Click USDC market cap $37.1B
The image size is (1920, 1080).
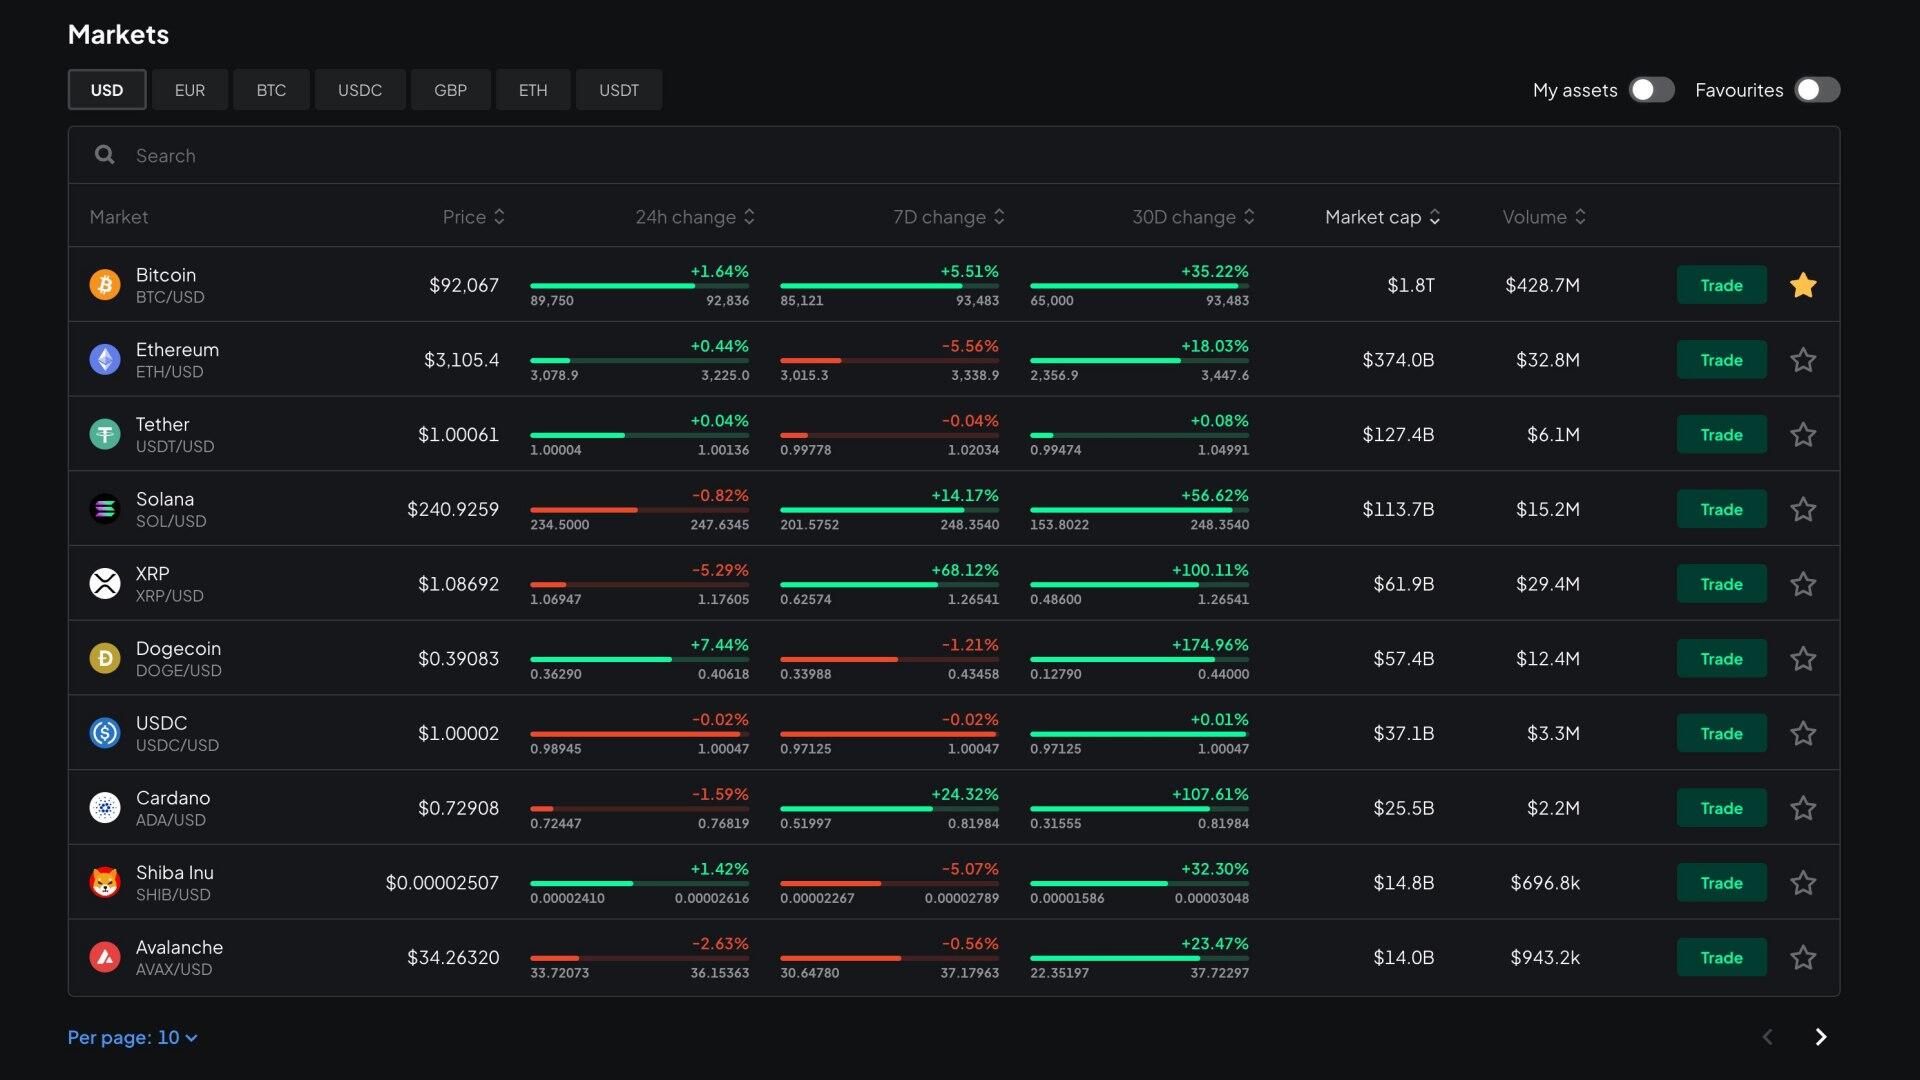[1404, 733]
